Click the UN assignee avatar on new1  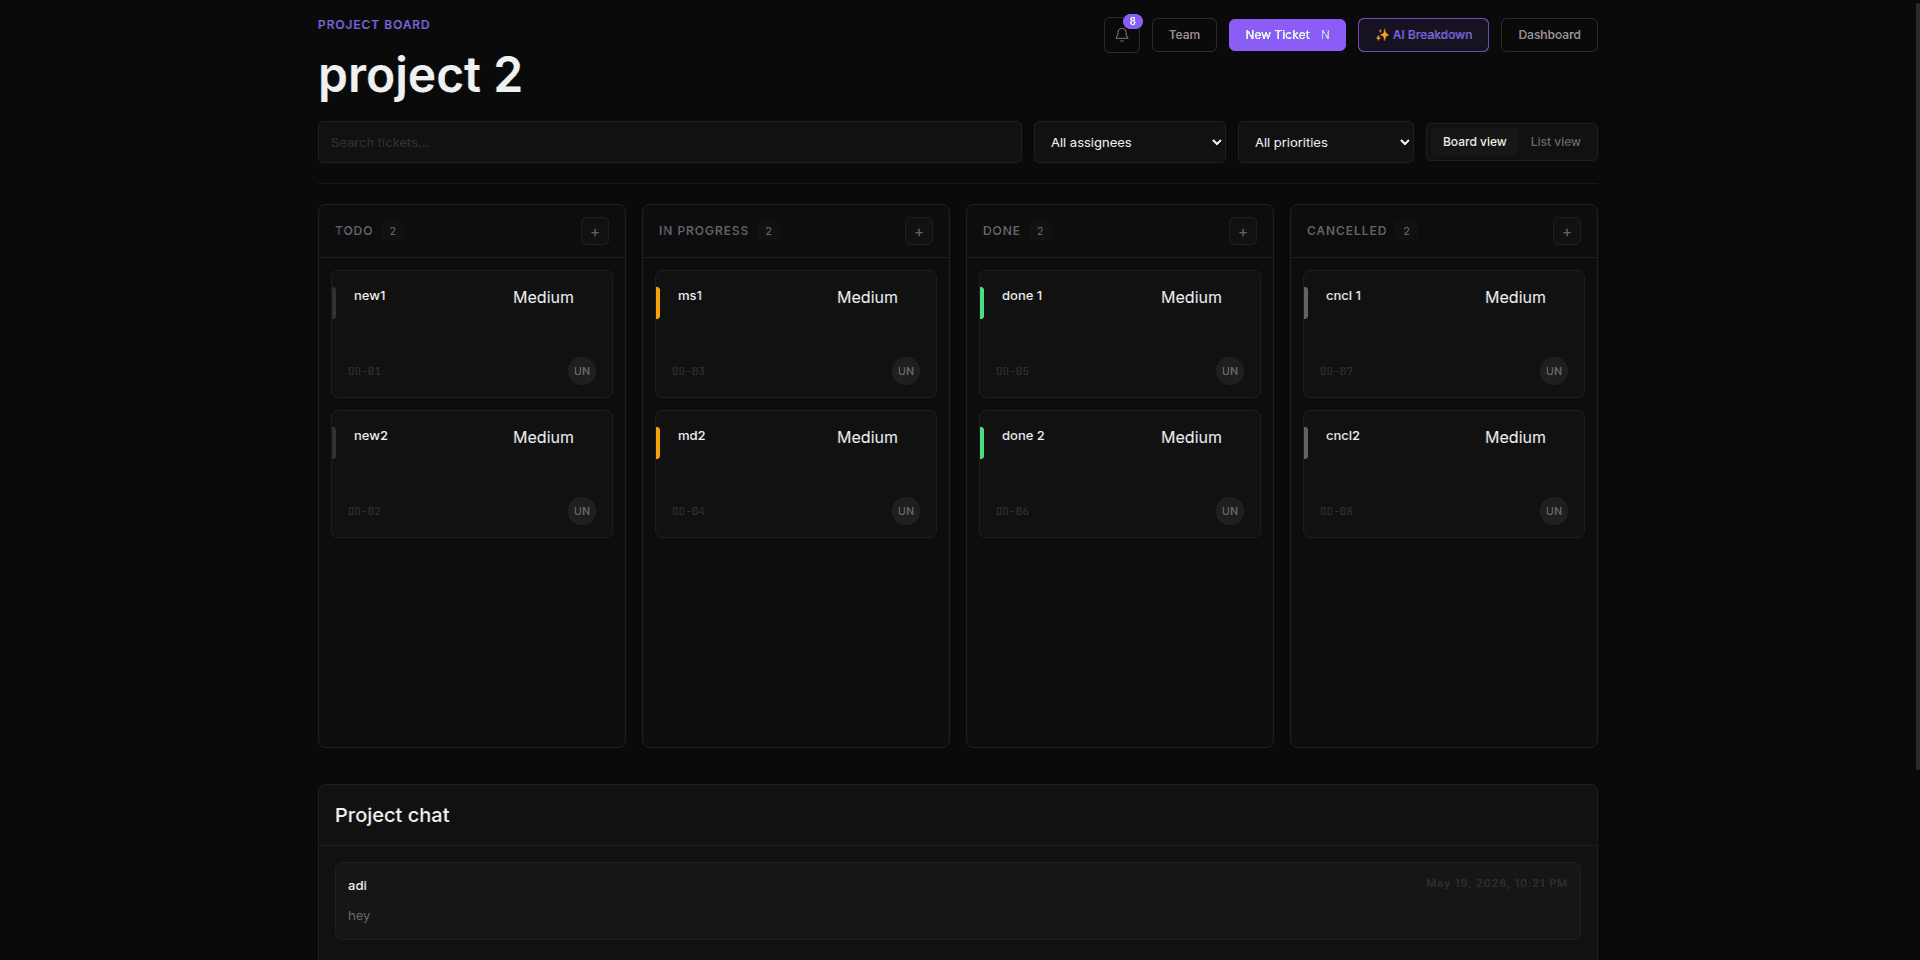coord(582,371)
